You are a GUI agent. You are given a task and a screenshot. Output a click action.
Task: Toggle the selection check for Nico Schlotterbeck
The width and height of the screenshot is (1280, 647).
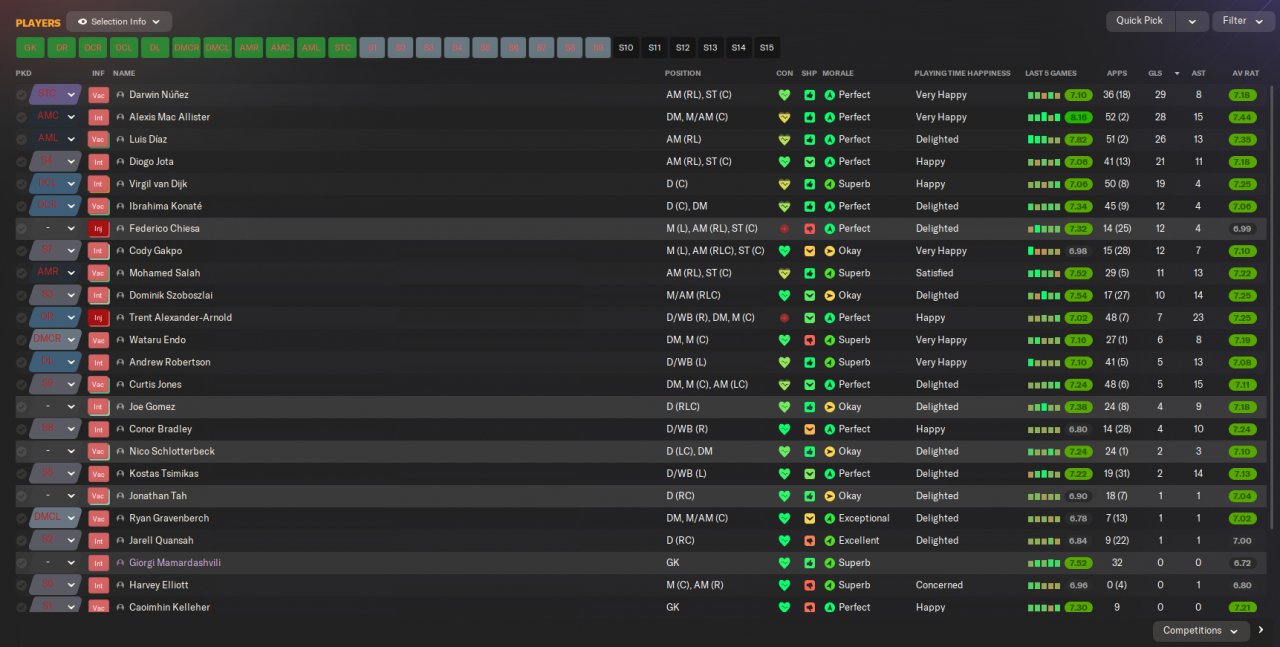click(21, 452)
